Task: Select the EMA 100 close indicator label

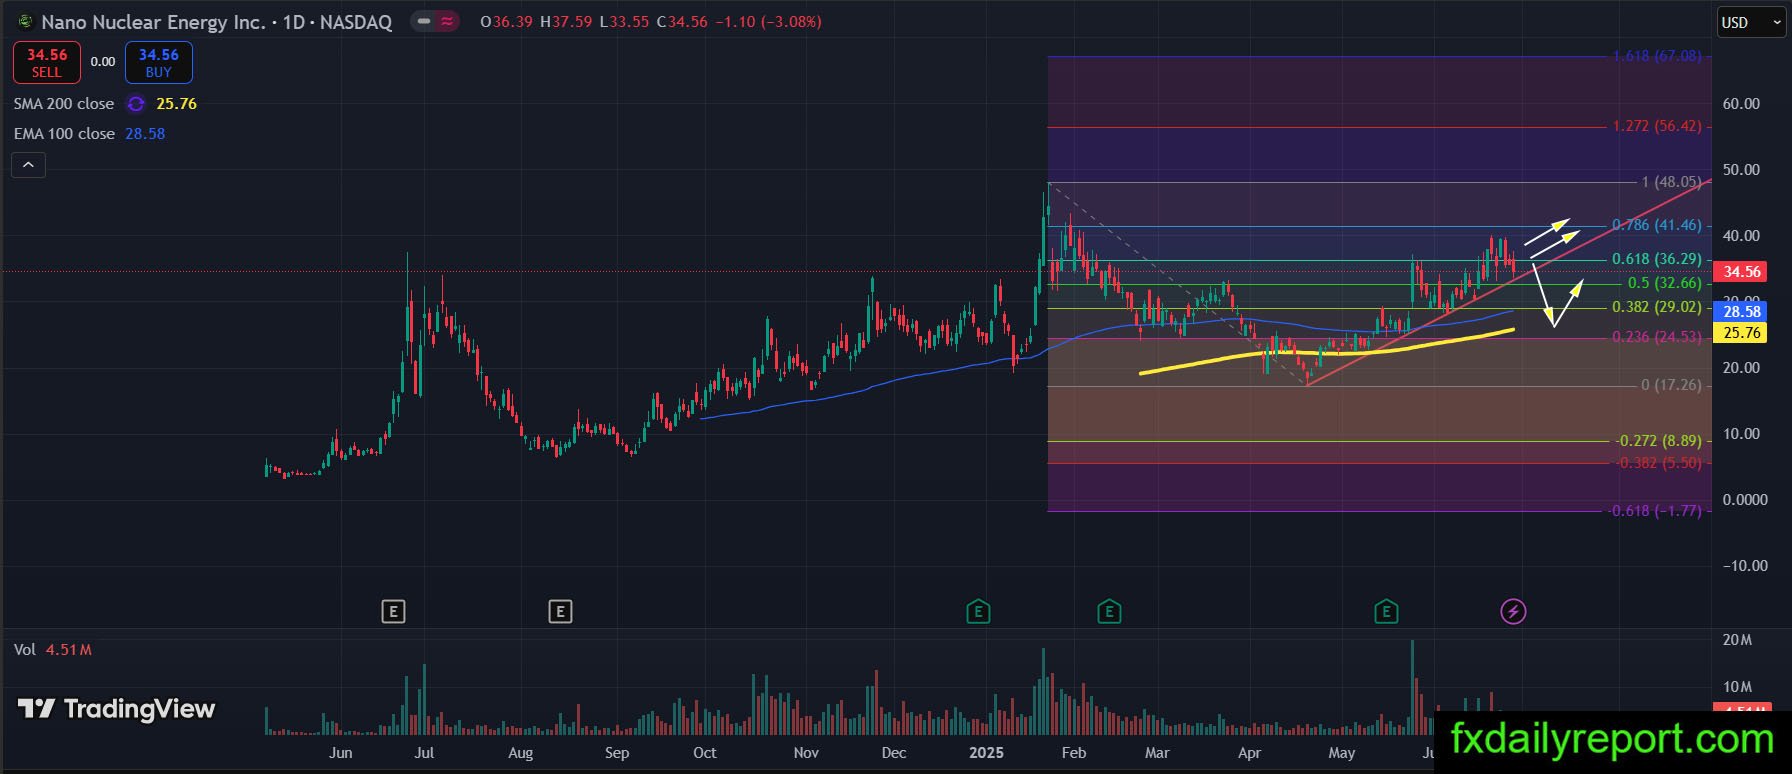Action: point(64,134)
